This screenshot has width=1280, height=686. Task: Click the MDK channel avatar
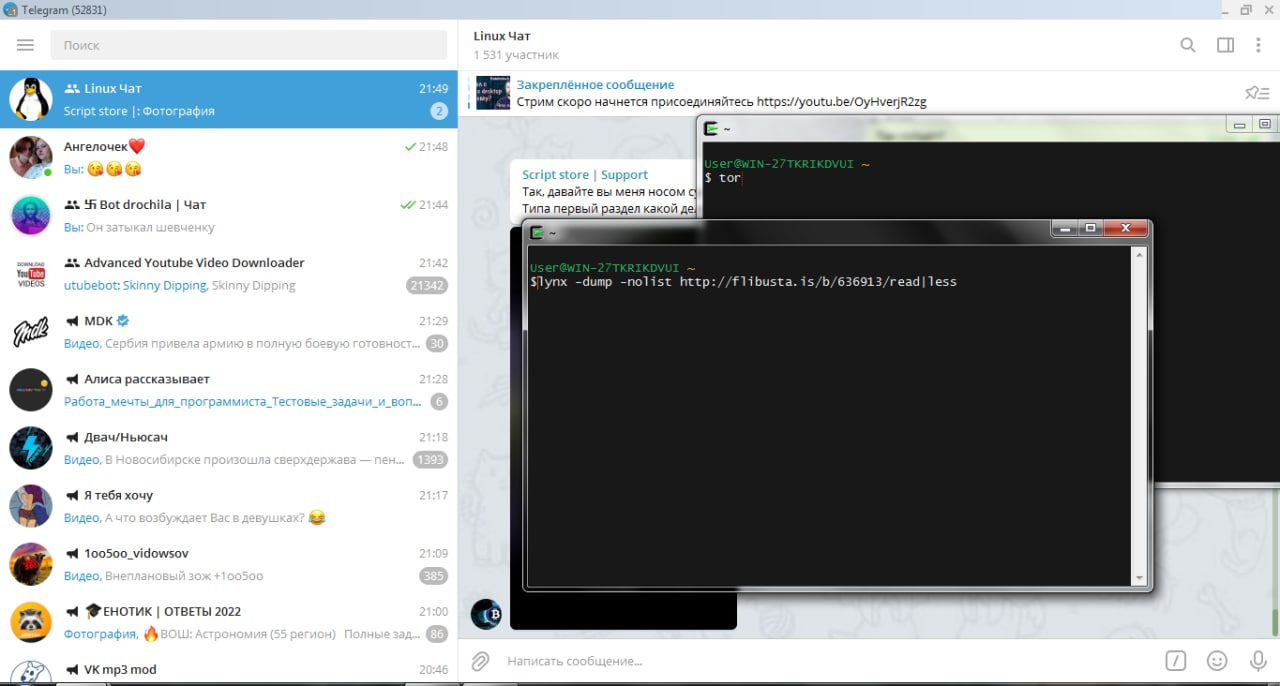[31, 331]
